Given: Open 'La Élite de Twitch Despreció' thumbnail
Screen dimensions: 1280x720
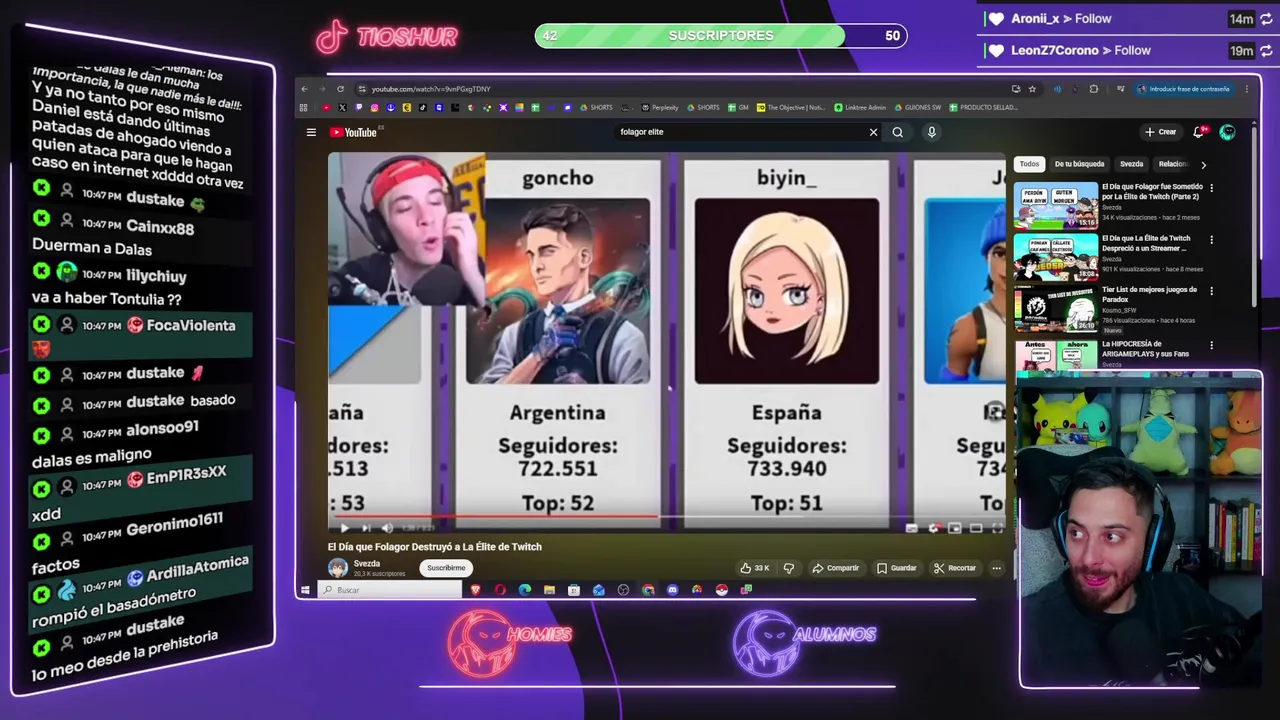Looking at the screenshot, I should click(1056, 257).
